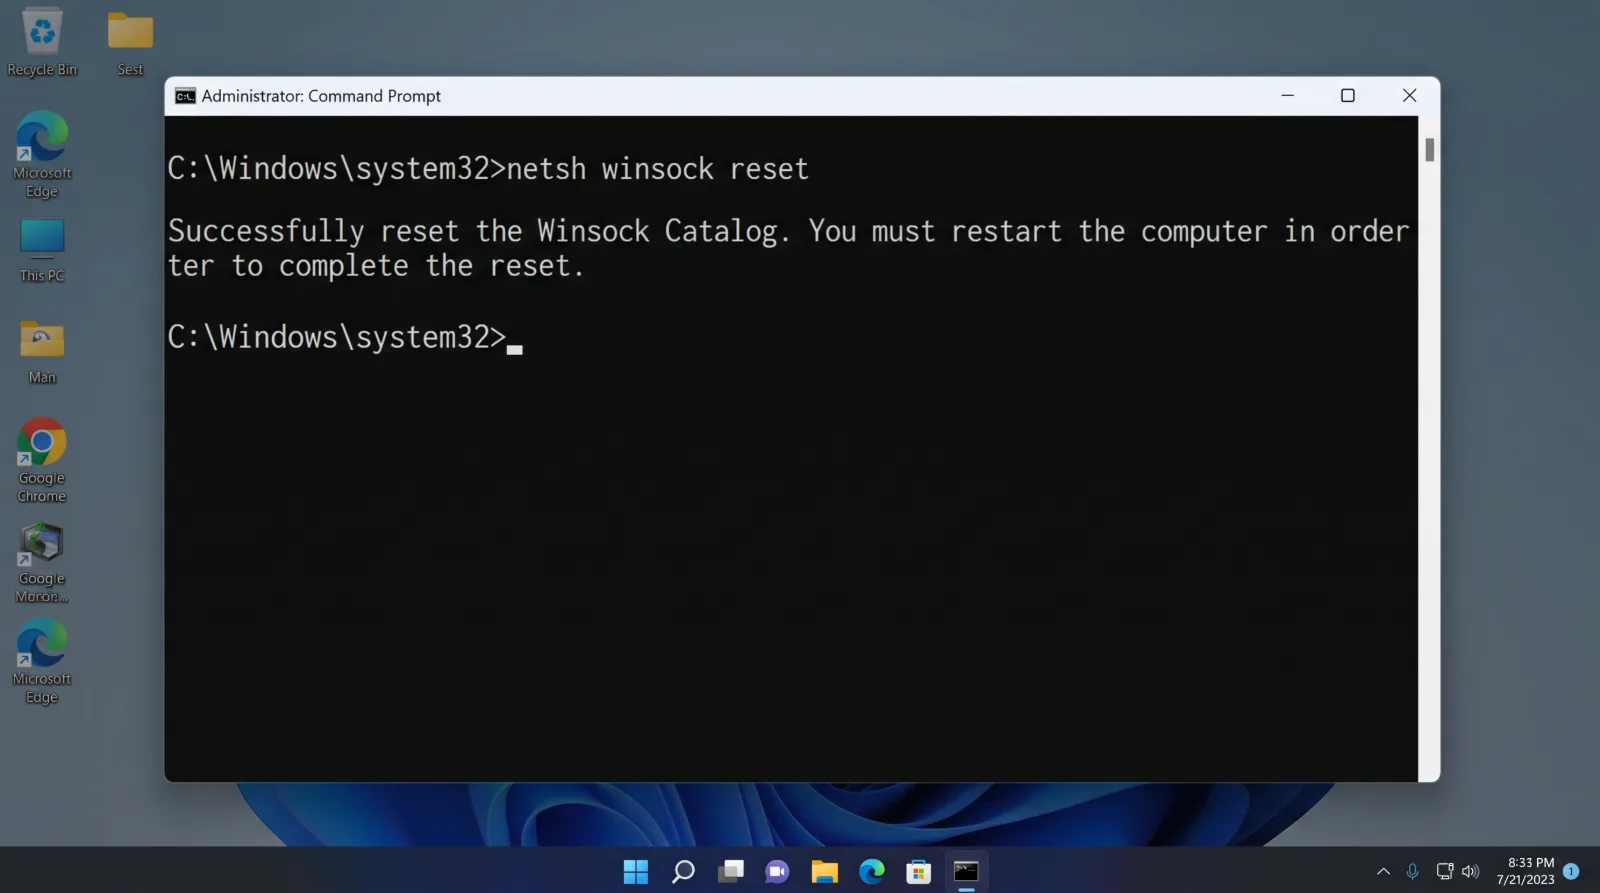The image size is (1600, 893).
Task: Open the notification count badge
Action: point(1571,871)
